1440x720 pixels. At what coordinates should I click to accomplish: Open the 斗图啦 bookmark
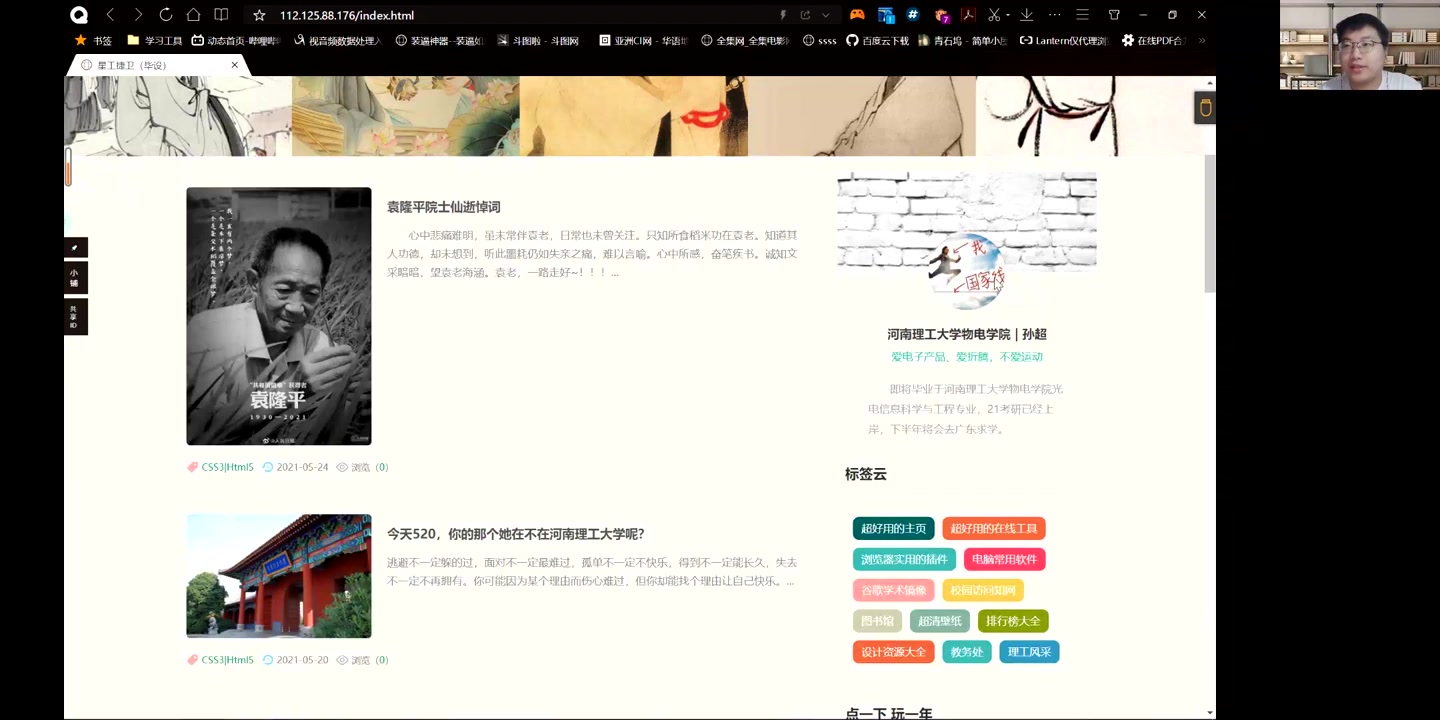point(539,41)
